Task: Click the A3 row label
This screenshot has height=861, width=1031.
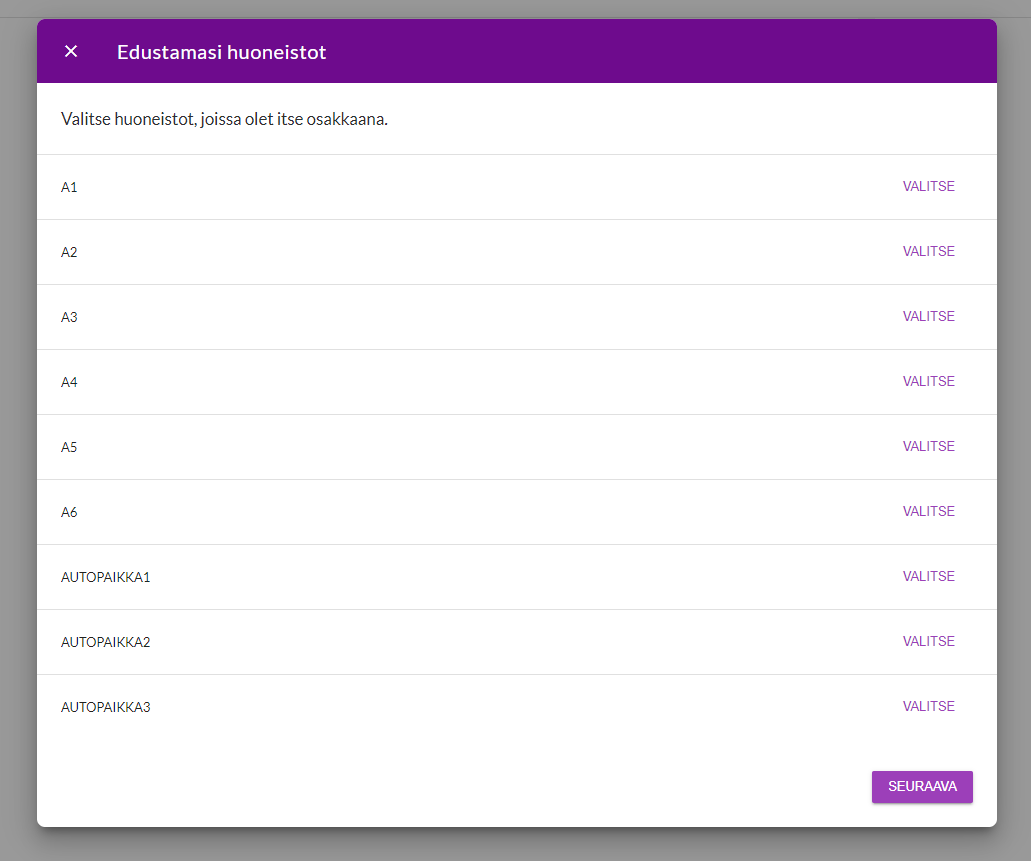Action: [x=69, y=318]
